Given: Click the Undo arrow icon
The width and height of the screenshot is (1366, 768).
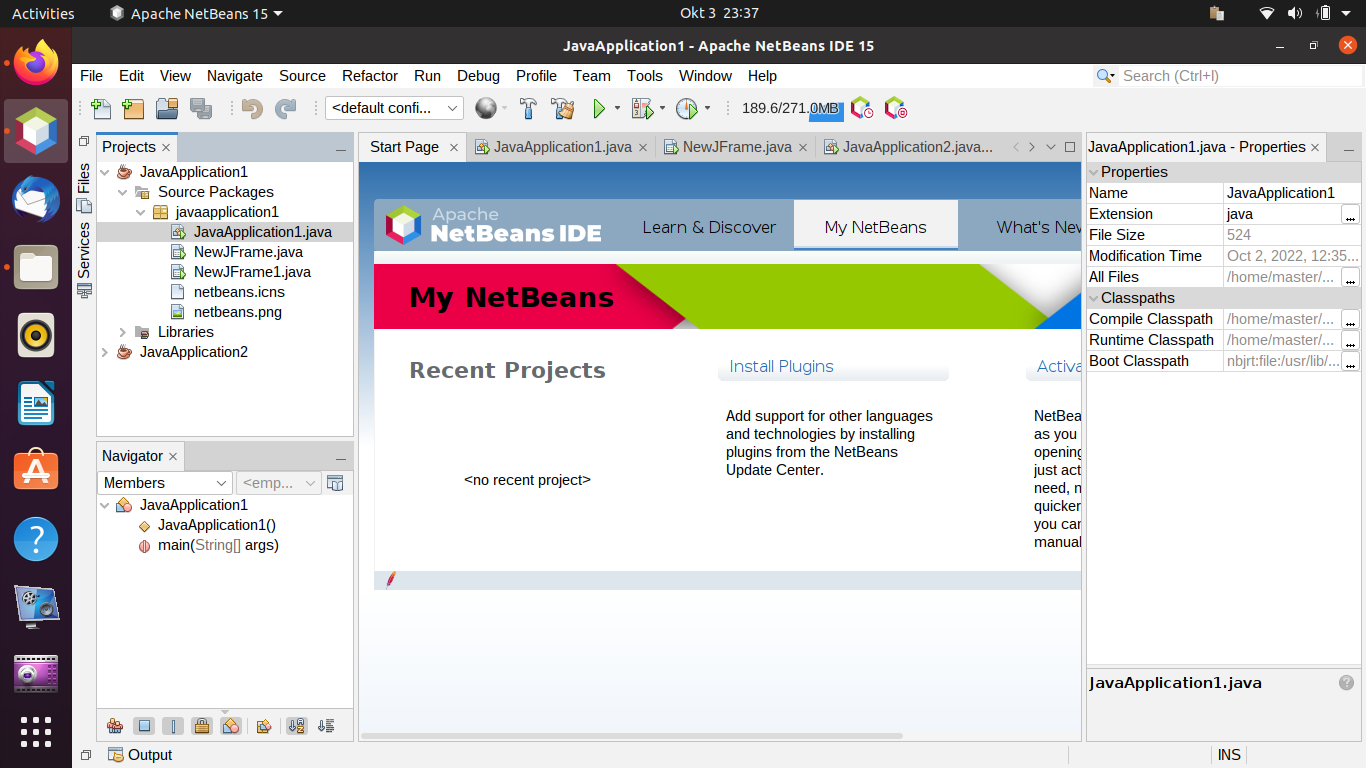Looking at the screenshot, I should coord(252,108).
